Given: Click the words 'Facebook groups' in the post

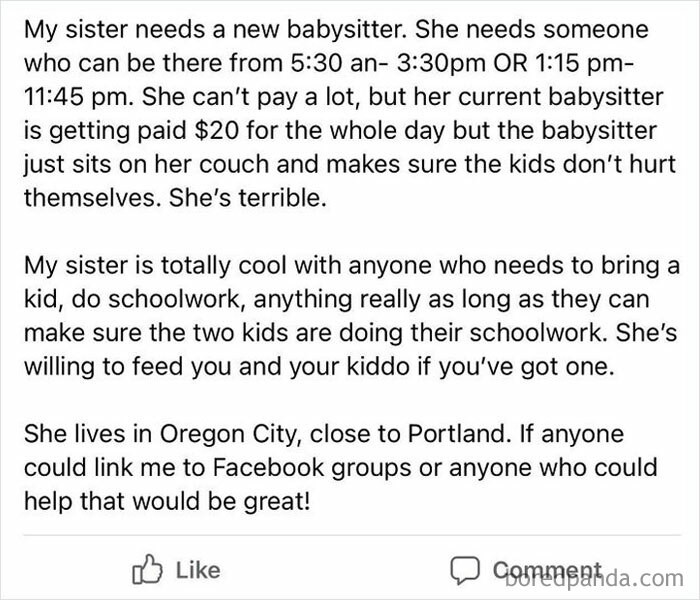Looking at the screenshot, I should (312, 468).
